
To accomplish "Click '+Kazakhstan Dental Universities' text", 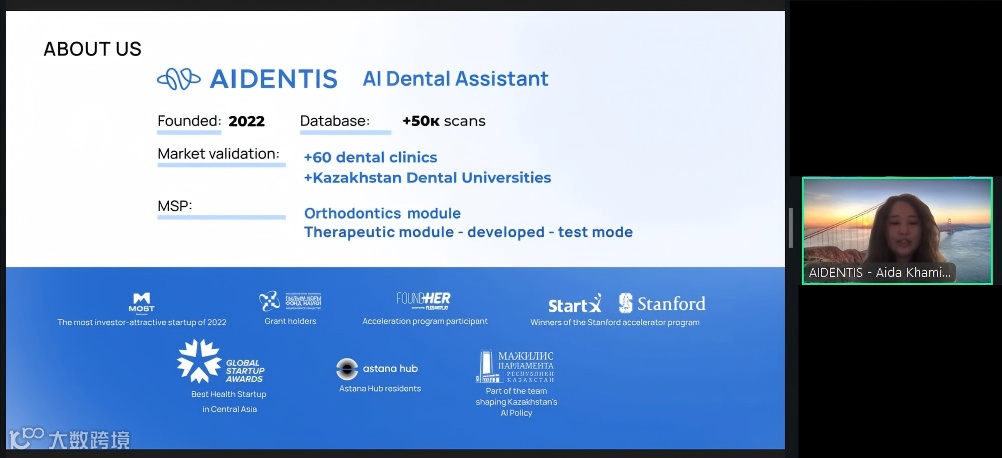I will click(428, 178).
